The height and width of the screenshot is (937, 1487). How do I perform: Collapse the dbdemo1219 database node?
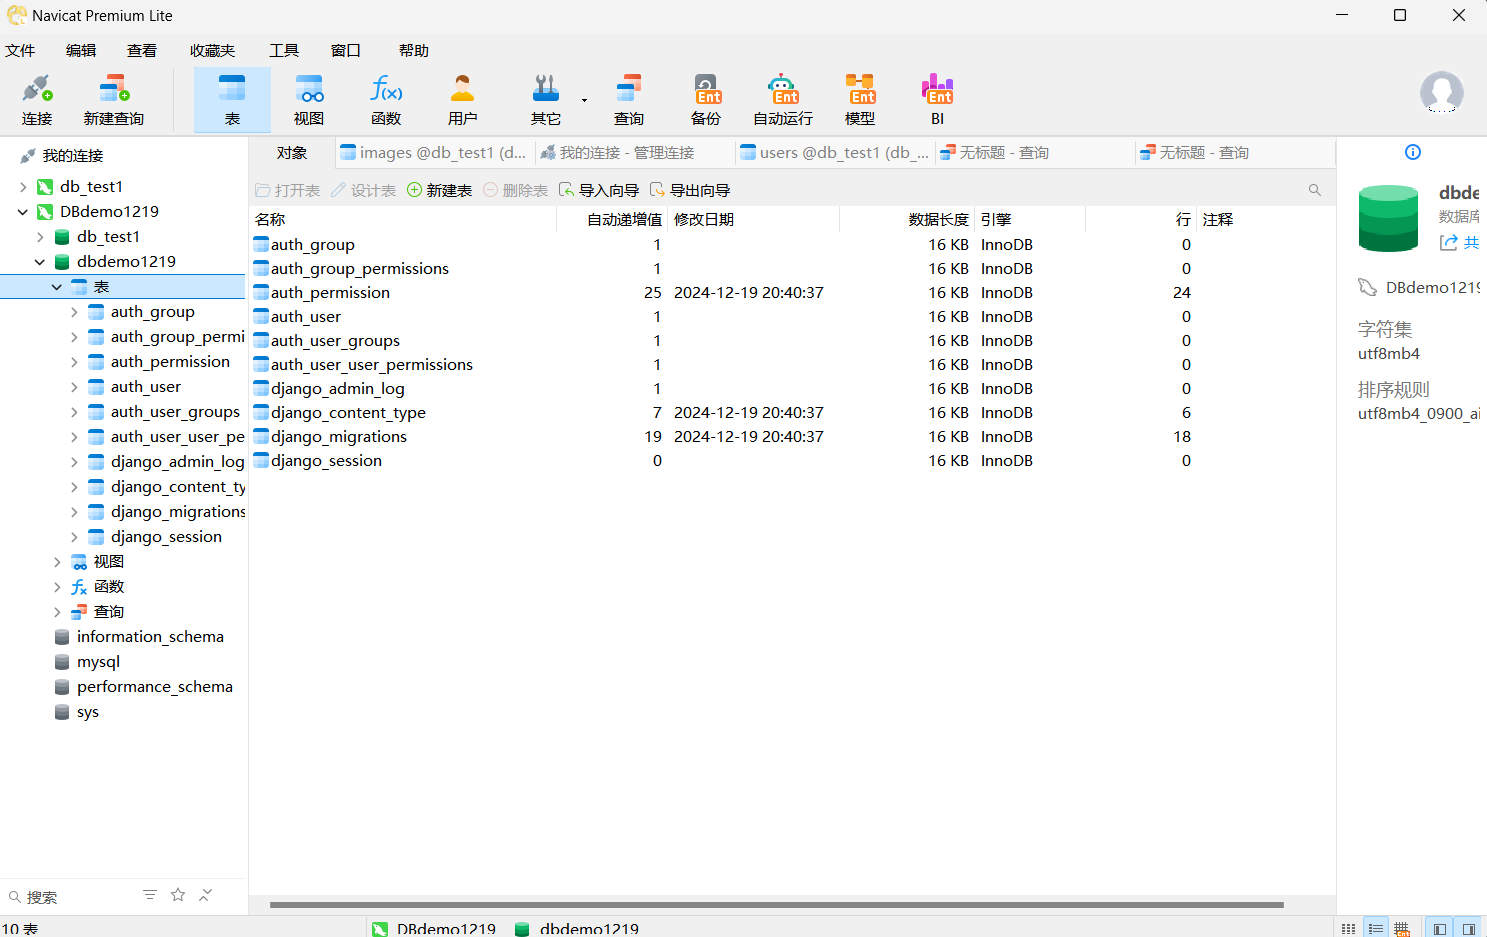40,262
